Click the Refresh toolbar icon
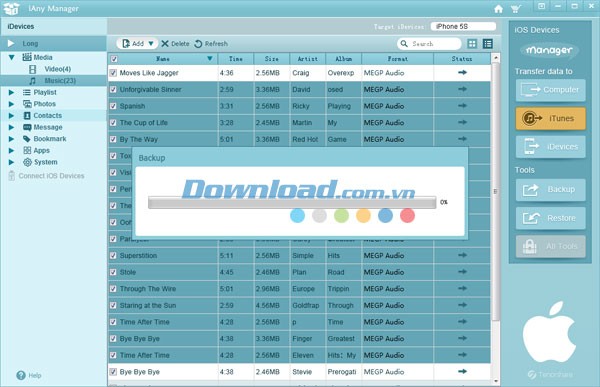The image size is (600, 387). 198,44
